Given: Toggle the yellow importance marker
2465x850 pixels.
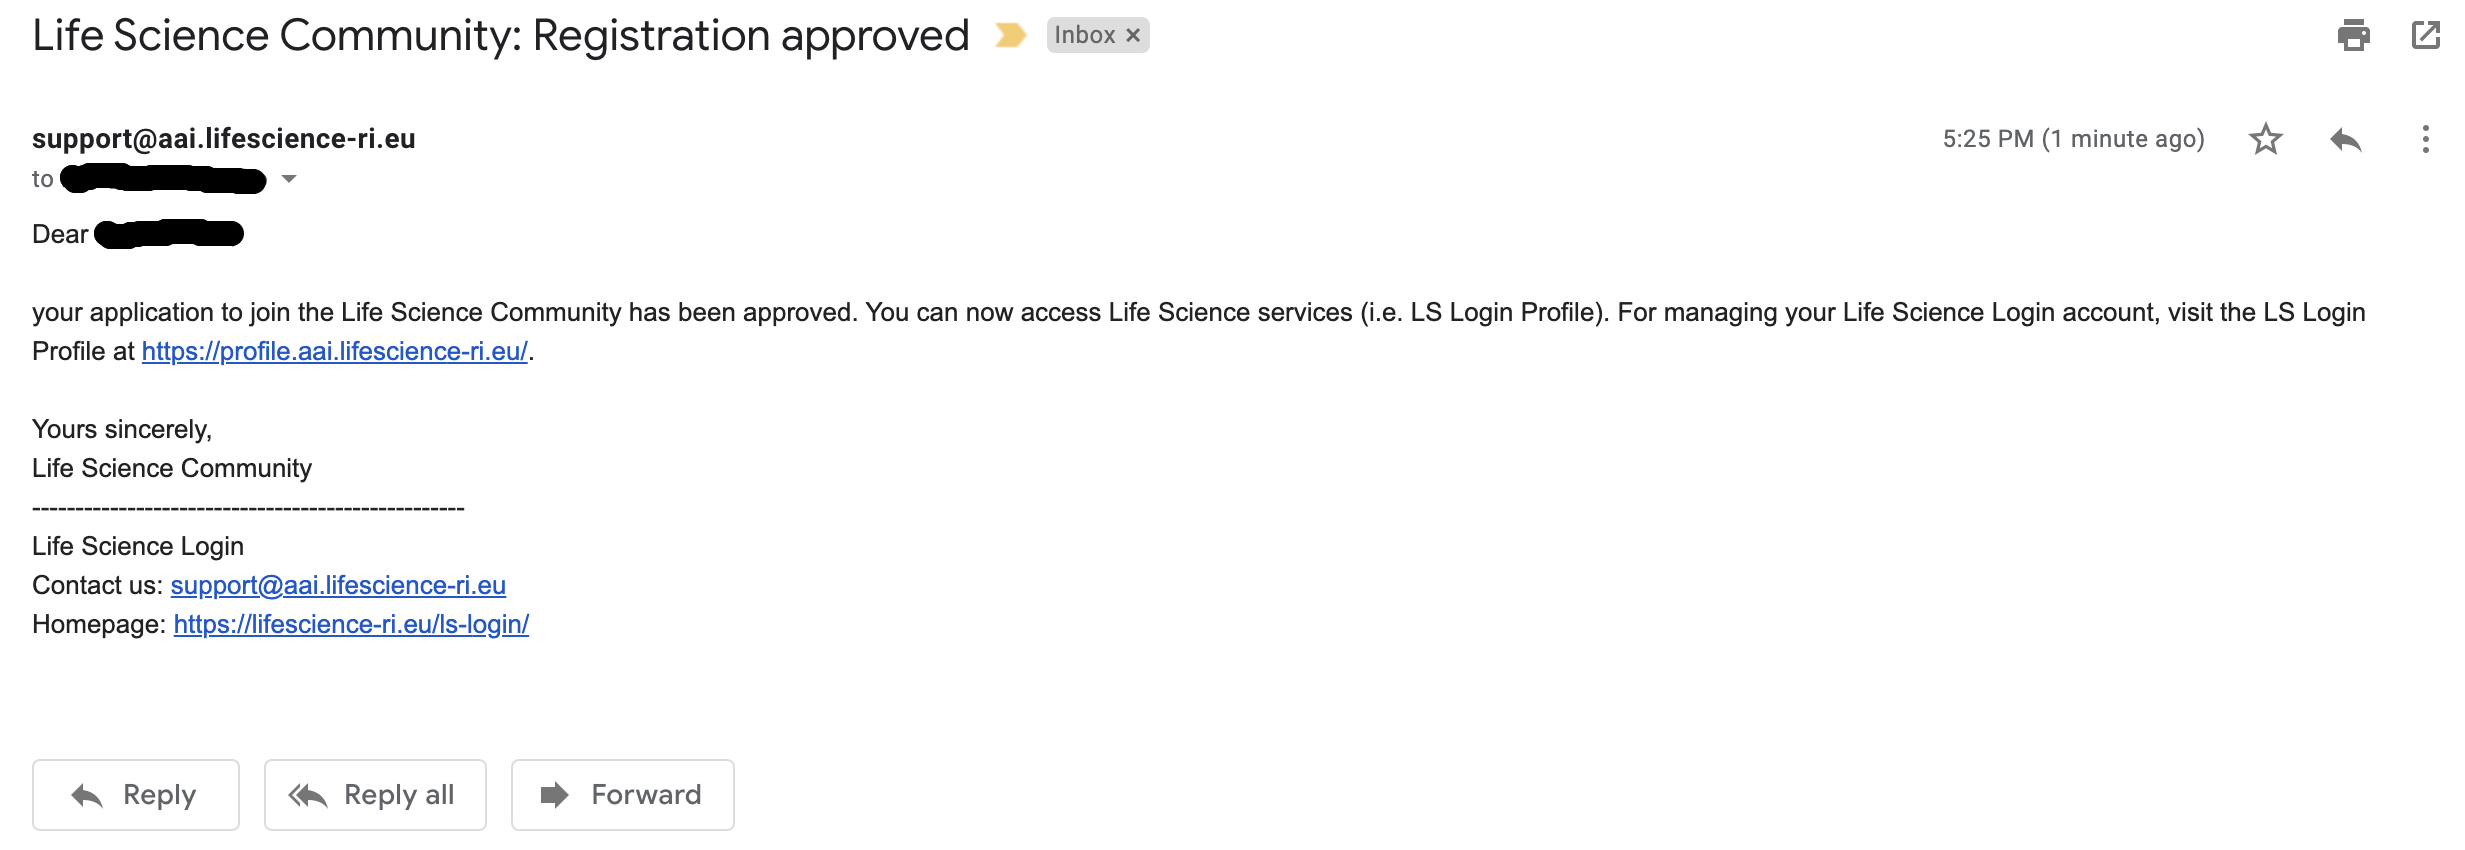Looking at the screenshot, I should pyautogui.click(x=1010, y=36).
